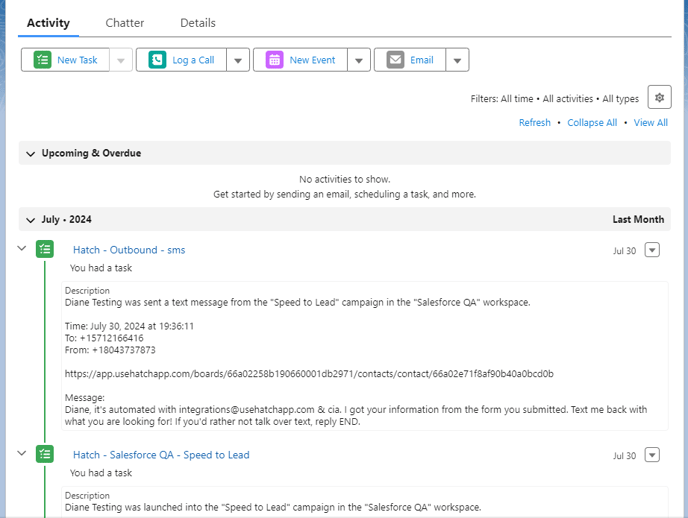This screenshot has width=688, height=518.
Task: Click the purple New Event calendar icon
Action: pyautogui.click(x=274, y=60)
